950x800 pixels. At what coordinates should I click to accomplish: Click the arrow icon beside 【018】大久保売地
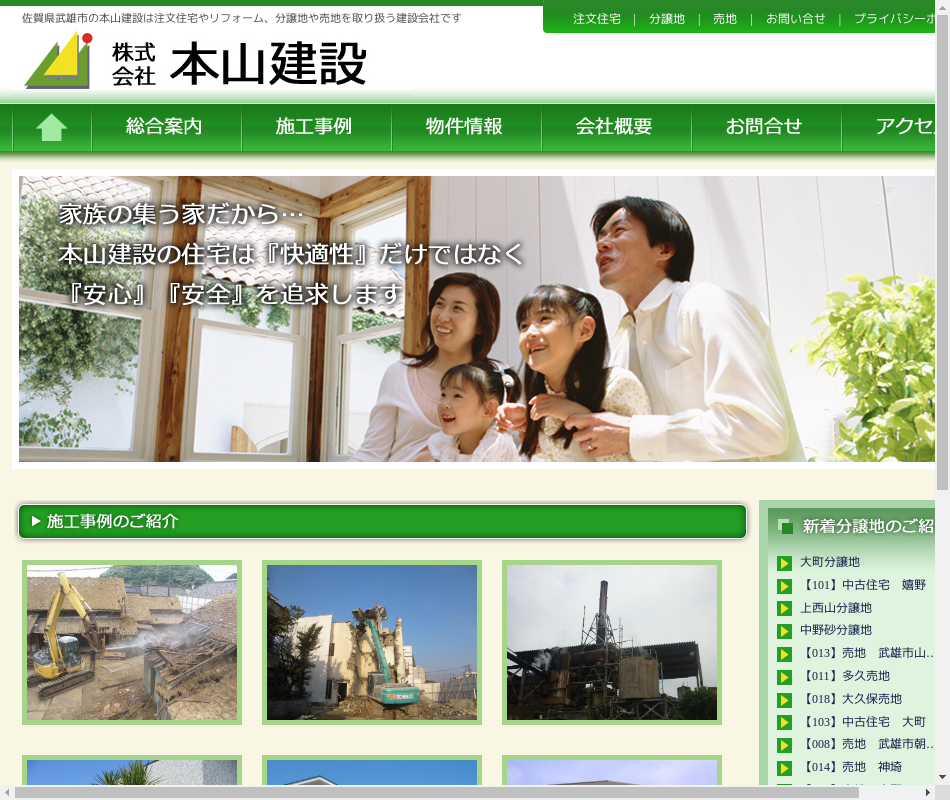(x=784, y=700)
